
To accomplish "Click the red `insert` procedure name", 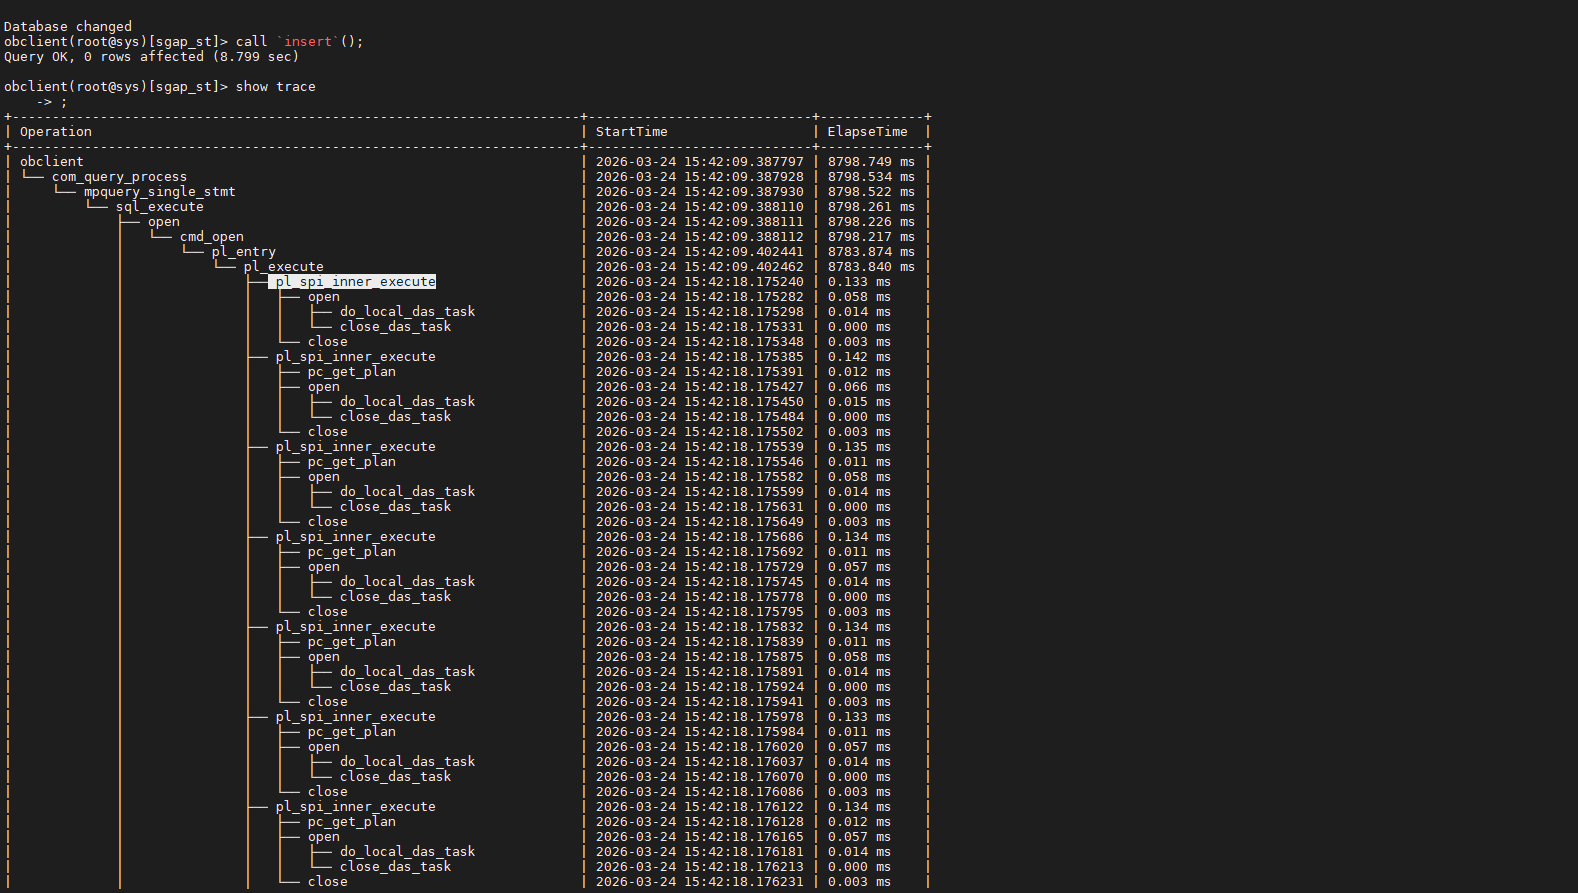I will coord(307,42).
